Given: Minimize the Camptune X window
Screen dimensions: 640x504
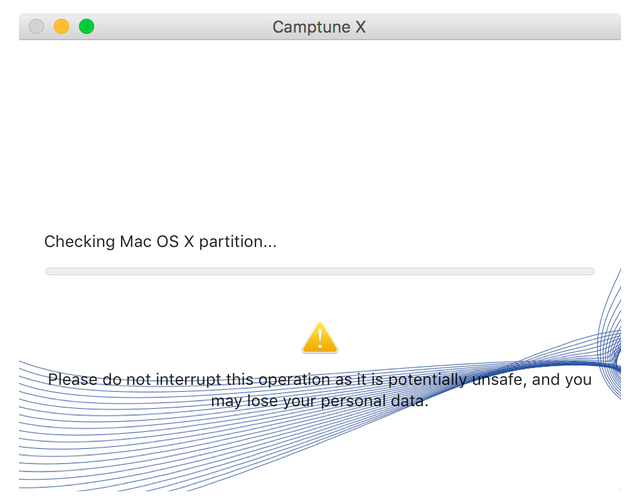Looking at the screenshot, I should pyautogui.click(x=61, y=27).
